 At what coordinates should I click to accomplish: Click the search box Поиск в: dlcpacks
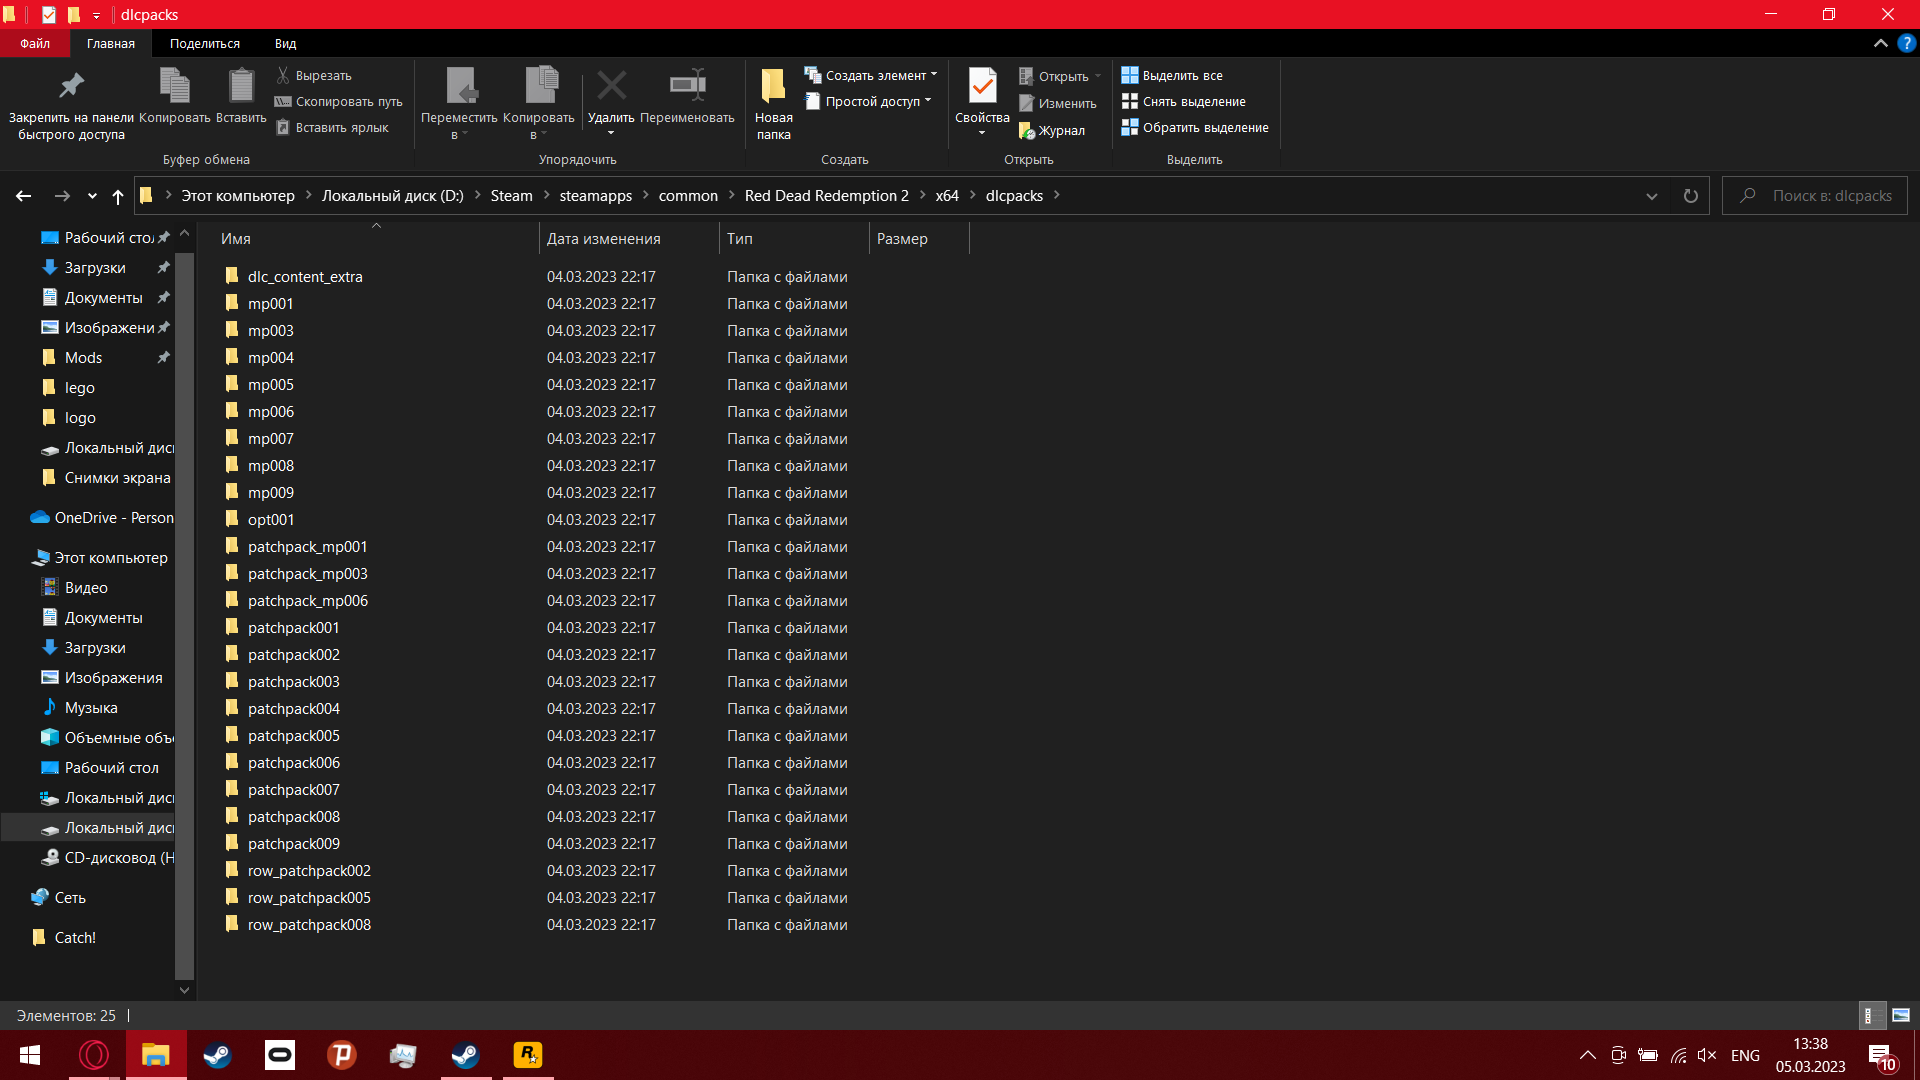tap(1815, 196)
